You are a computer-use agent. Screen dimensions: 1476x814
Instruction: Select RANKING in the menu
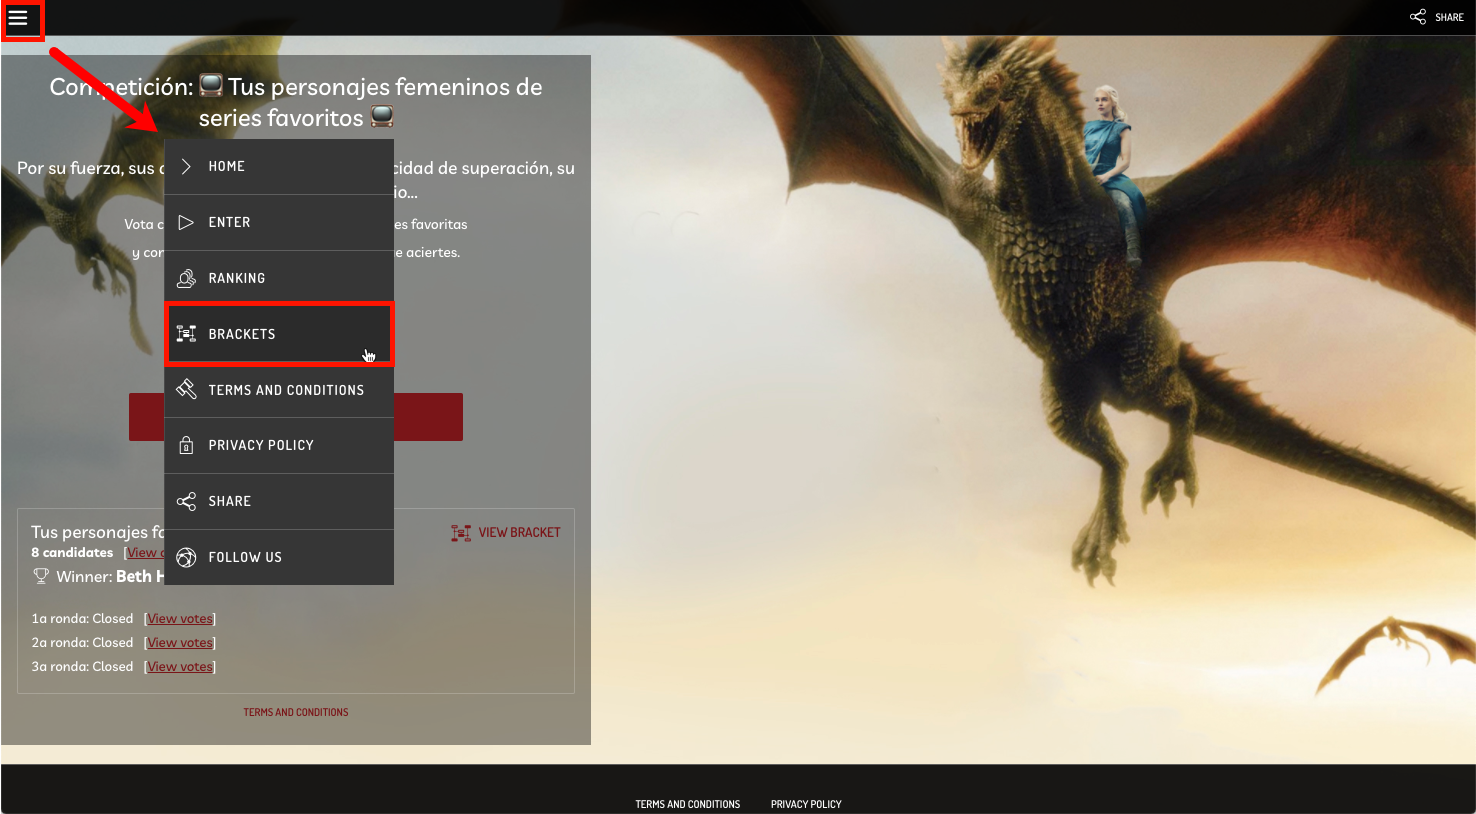(279, 278)
